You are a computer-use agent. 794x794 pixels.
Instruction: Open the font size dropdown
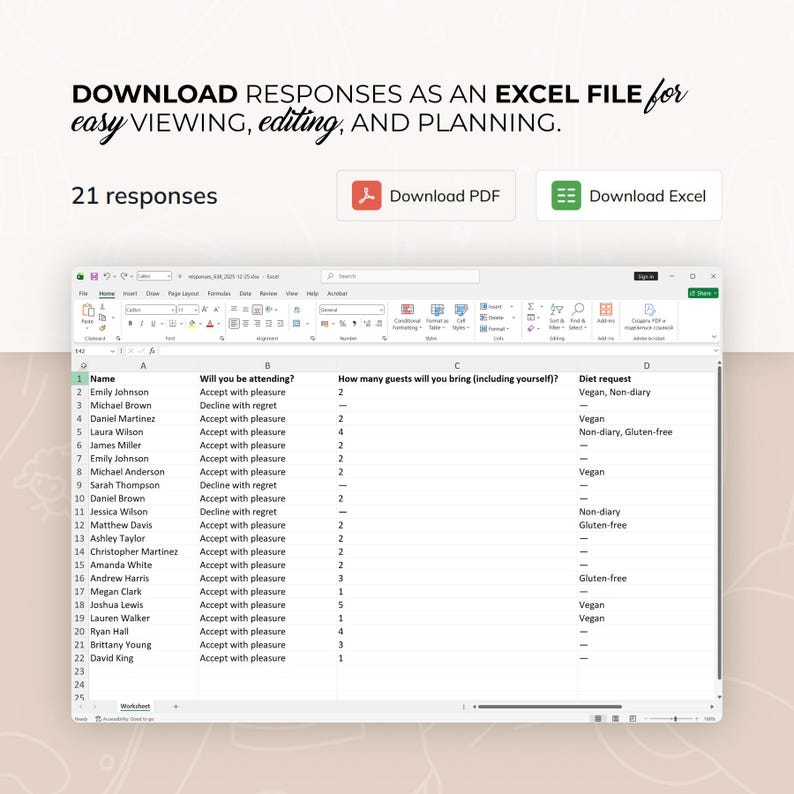coord(196,309)
